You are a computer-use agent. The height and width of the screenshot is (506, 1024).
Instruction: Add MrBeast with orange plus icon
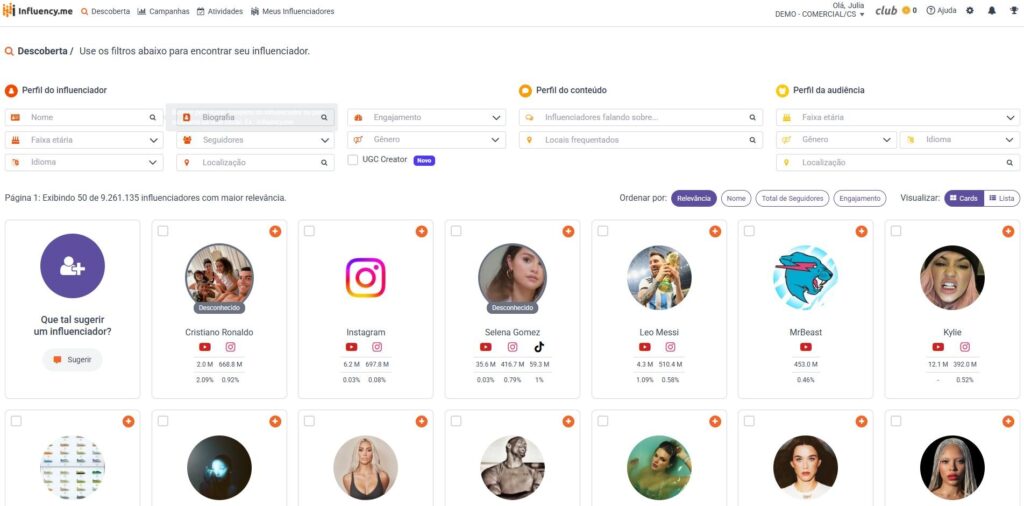861,231
